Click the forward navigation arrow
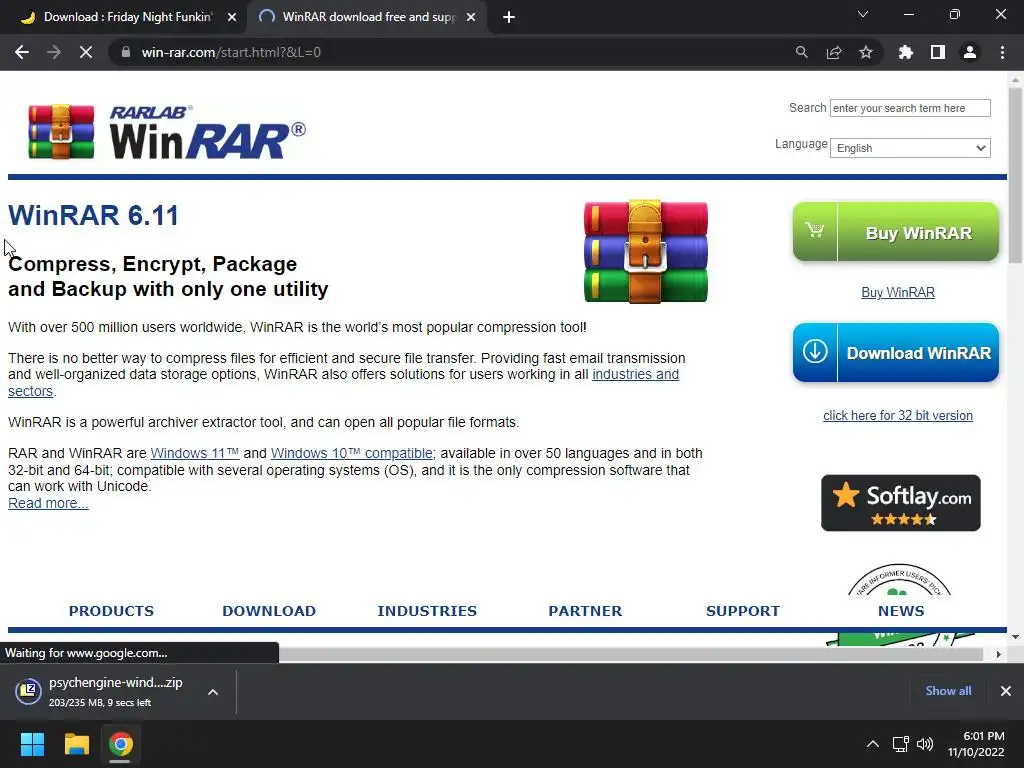The image size is (1024, 768). [54, 52]
